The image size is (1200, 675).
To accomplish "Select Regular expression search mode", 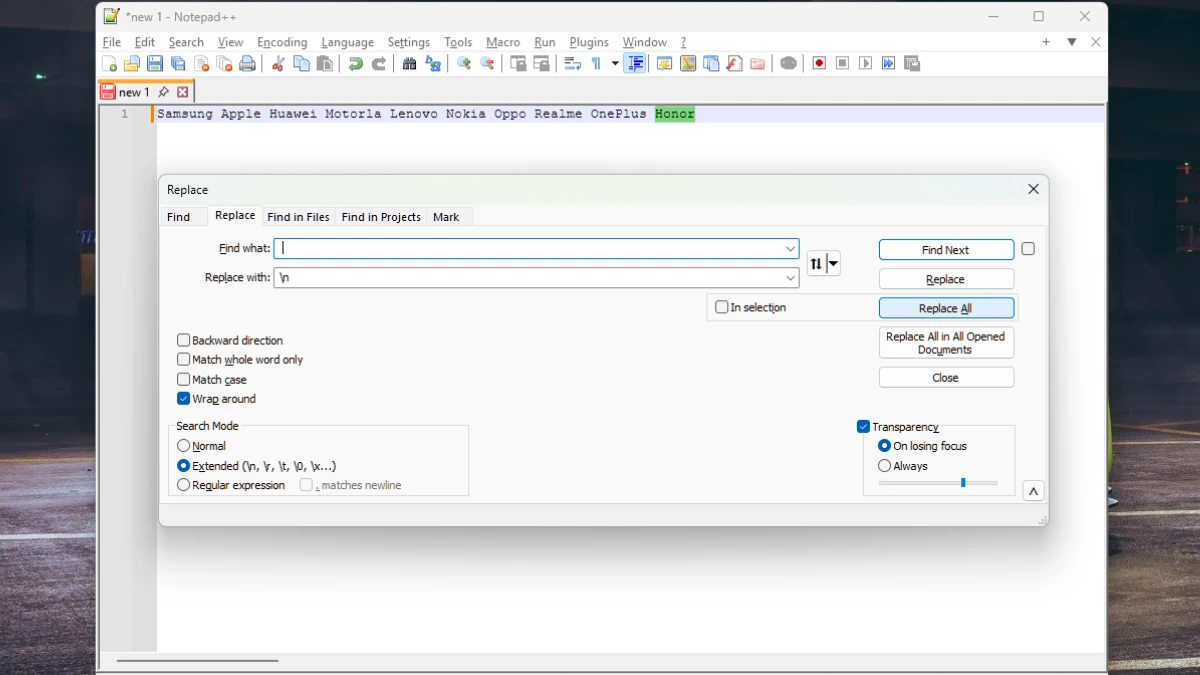I will [x=183, y=485].
